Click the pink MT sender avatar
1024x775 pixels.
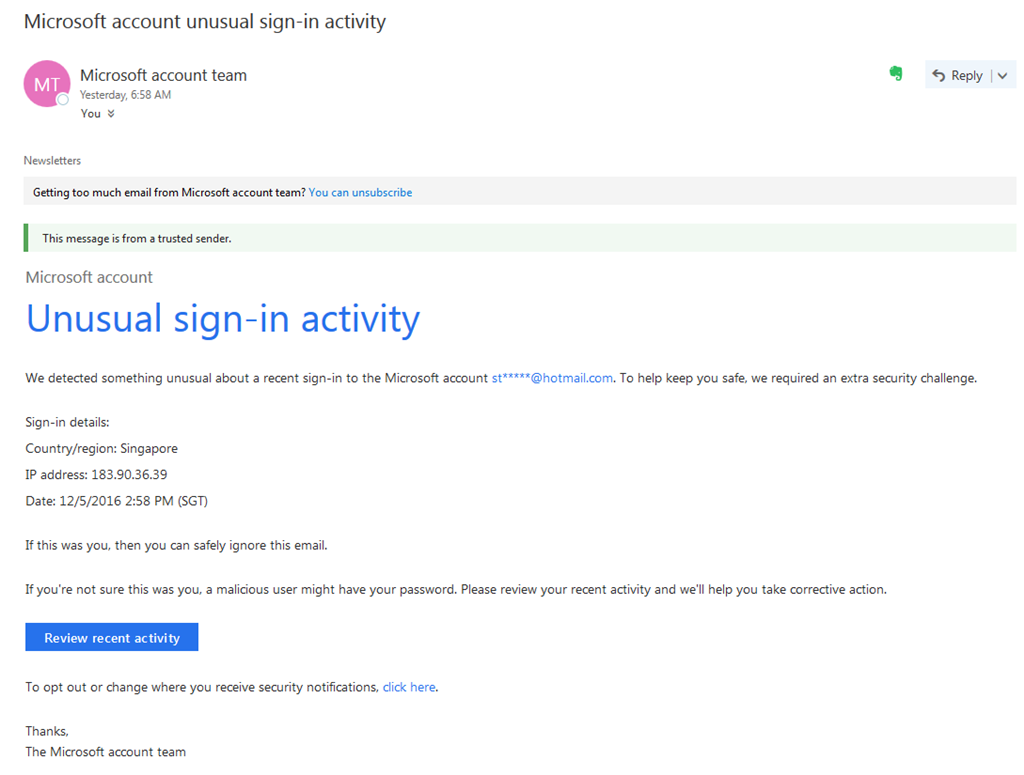(x=46, y=83)
